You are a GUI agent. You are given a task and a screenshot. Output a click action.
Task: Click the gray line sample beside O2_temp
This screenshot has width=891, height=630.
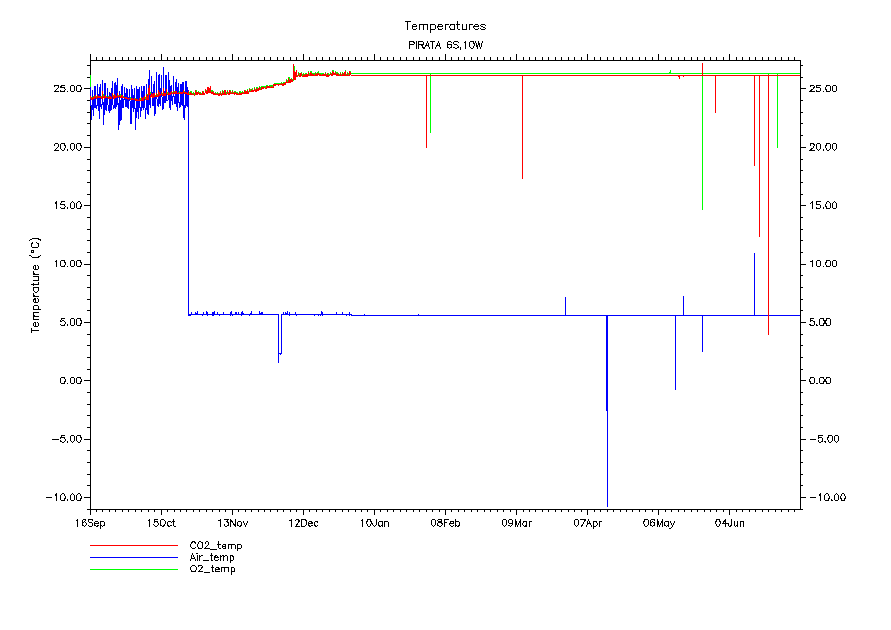[133, 569]
